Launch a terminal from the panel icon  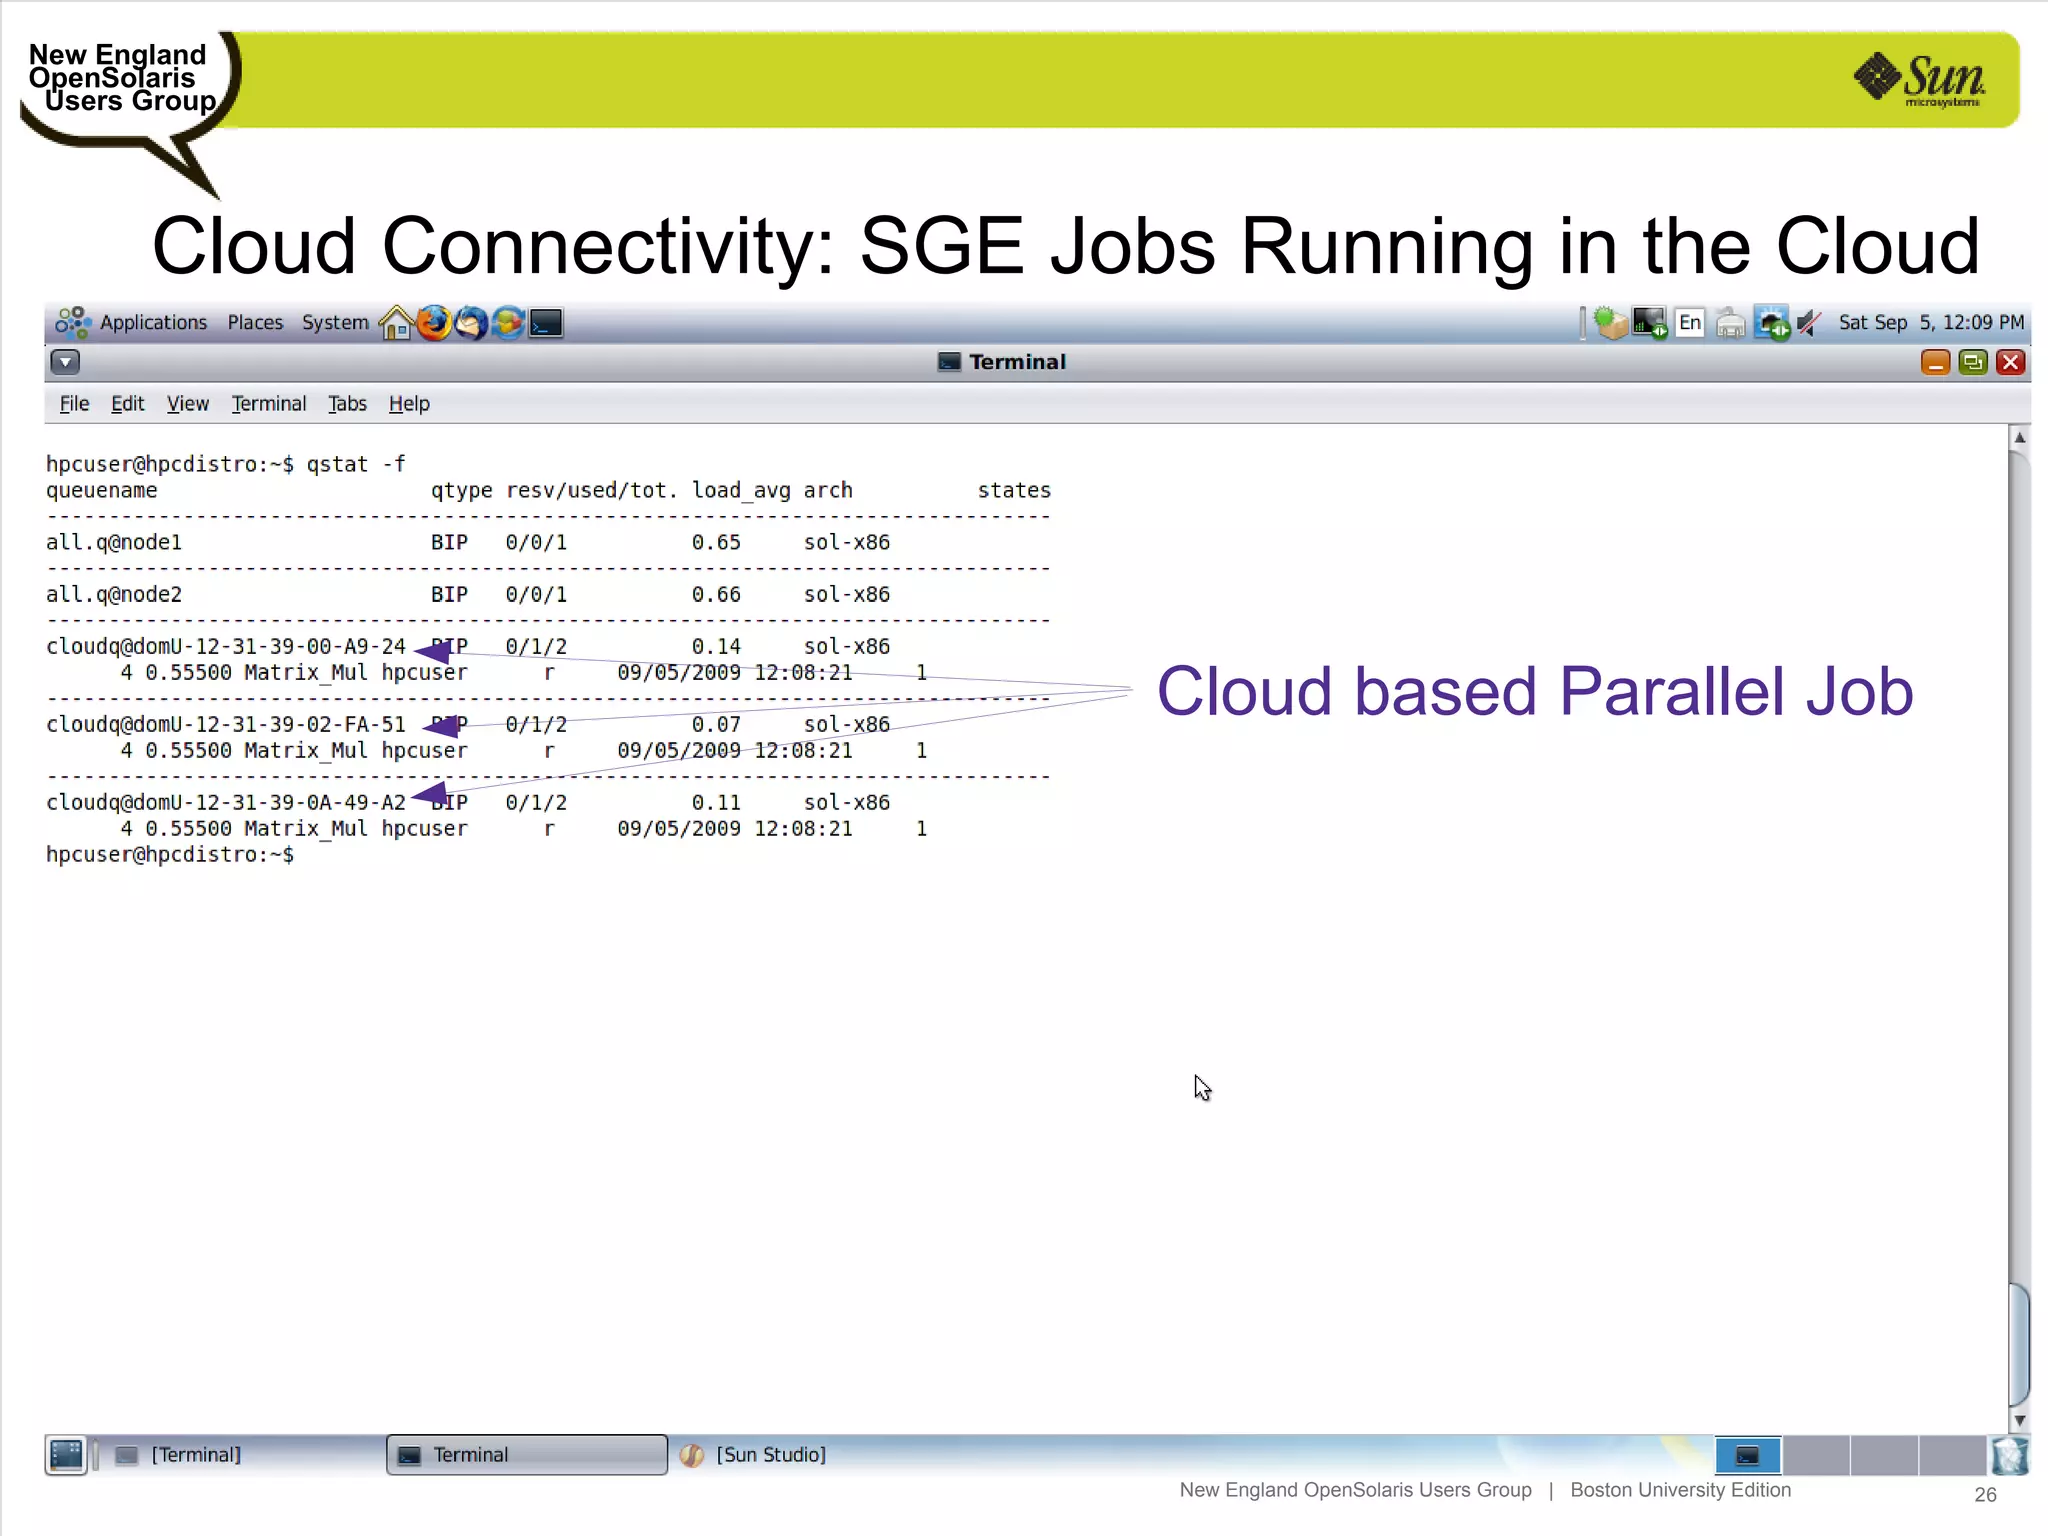546,323
